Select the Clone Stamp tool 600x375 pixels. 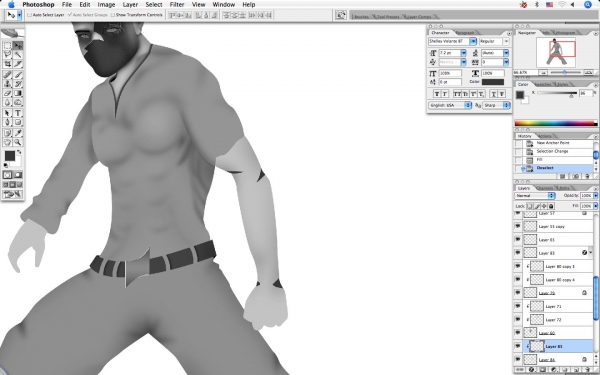point(7,84)
